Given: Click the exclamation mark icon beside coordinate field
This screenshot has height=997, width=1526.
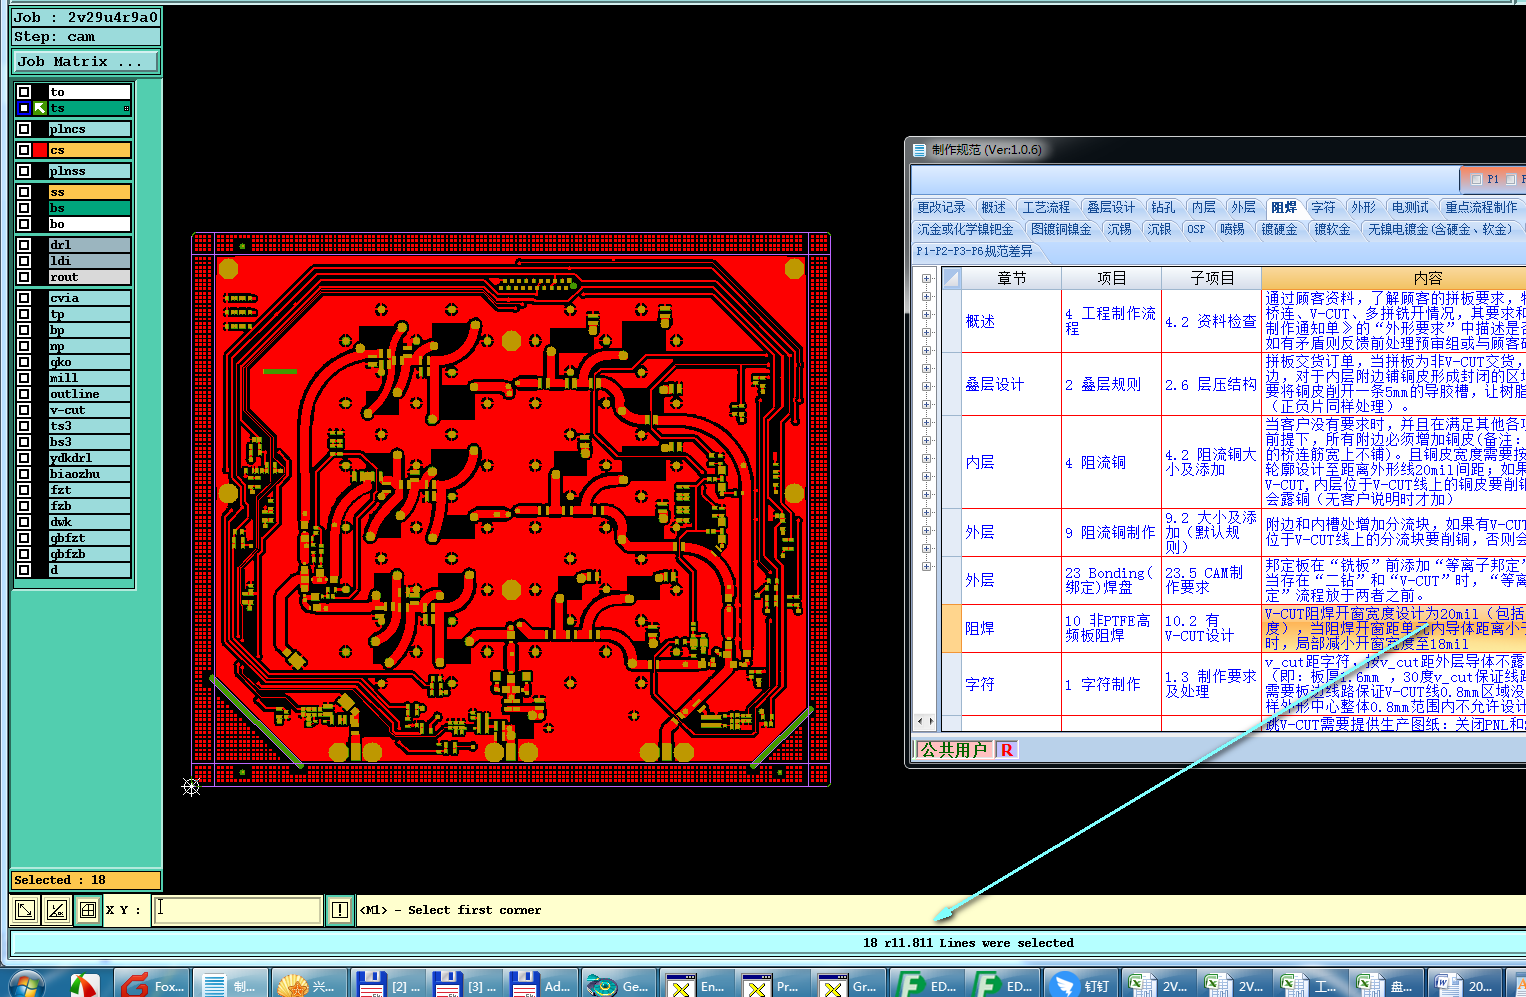Looking at the screenshot, I should pyautogui.click(x=340, y=910).
